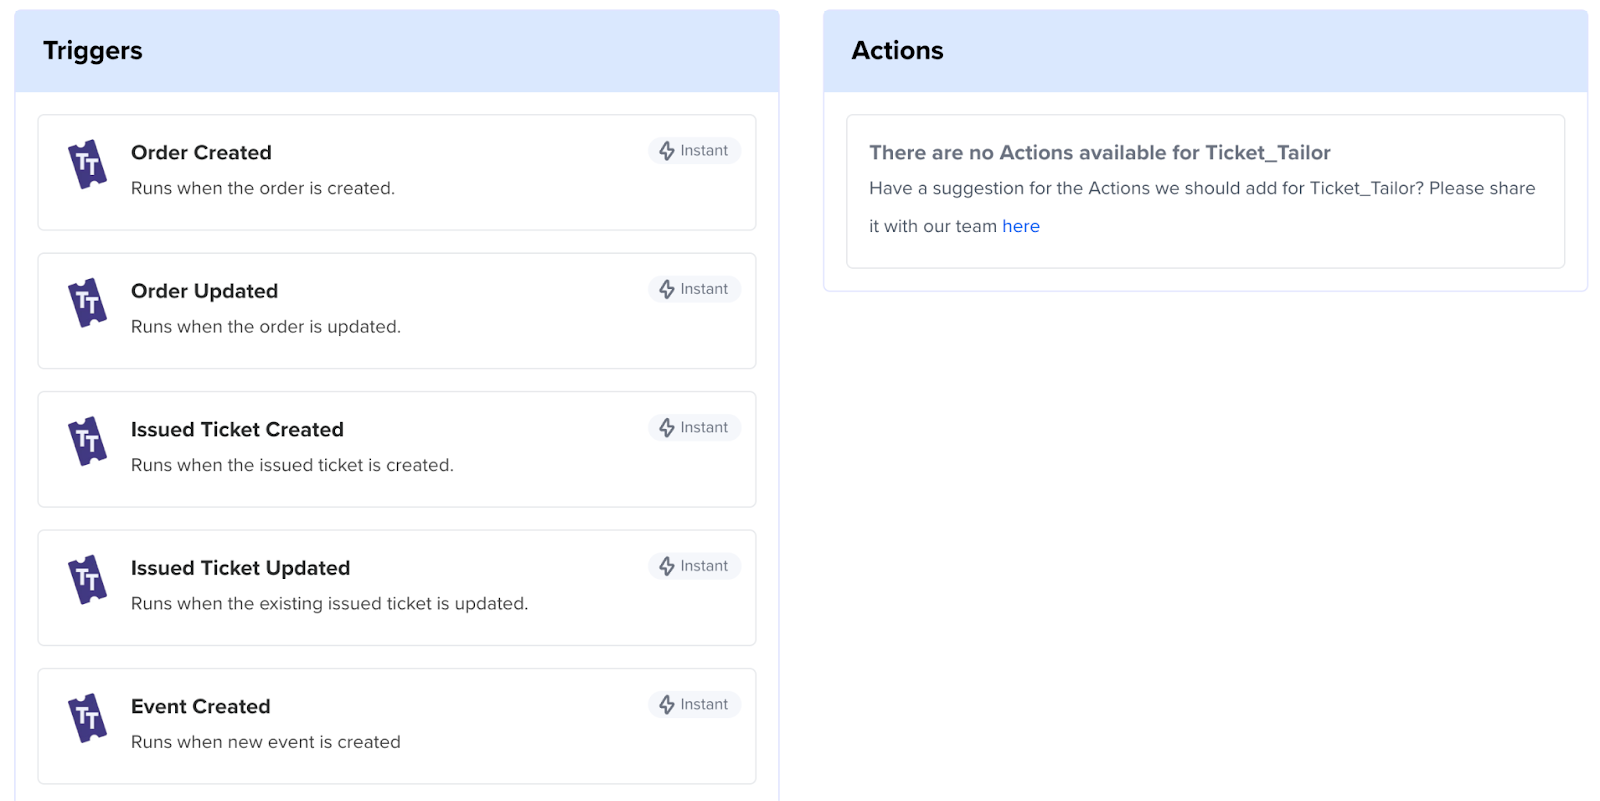This screenshot has height=801, width=1600.
Task: Click Ticket Tailor icon on Issued Ticket Created
Action: pos(88,441)
